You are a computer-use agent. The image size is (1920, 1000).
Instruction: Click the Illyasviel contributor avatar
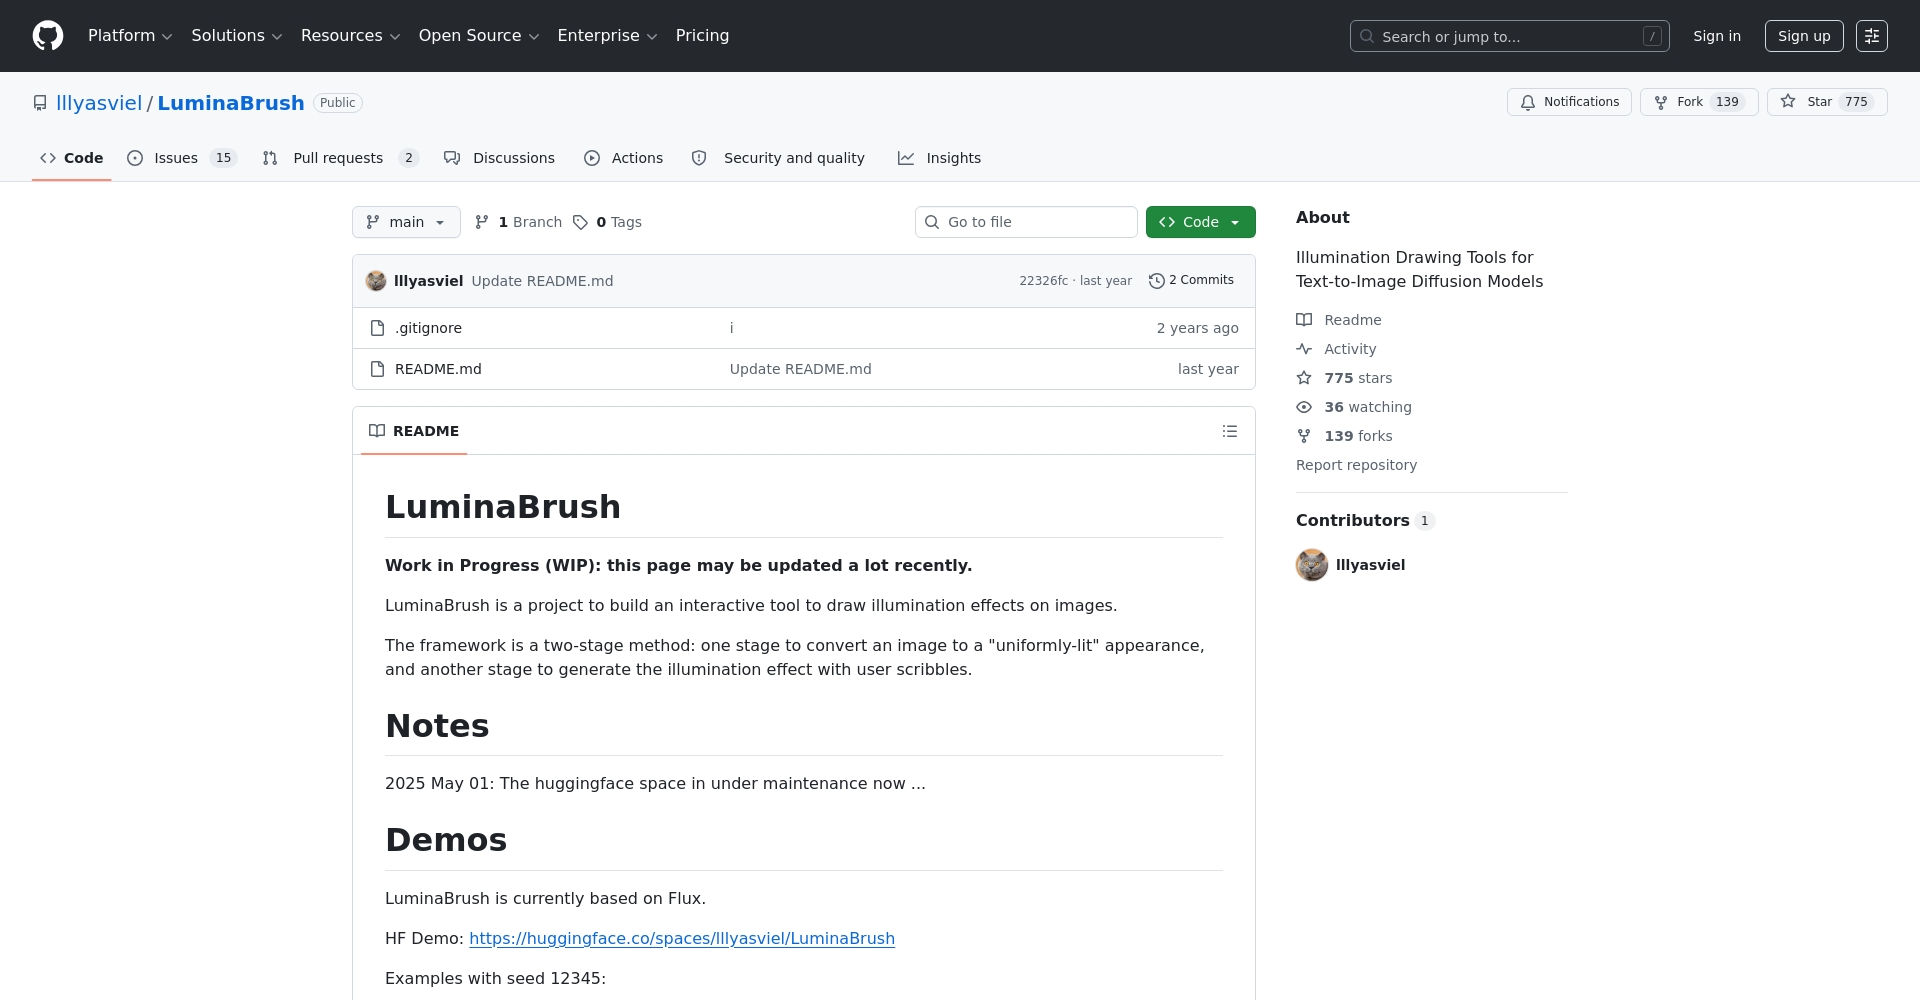pos(1311,565)
